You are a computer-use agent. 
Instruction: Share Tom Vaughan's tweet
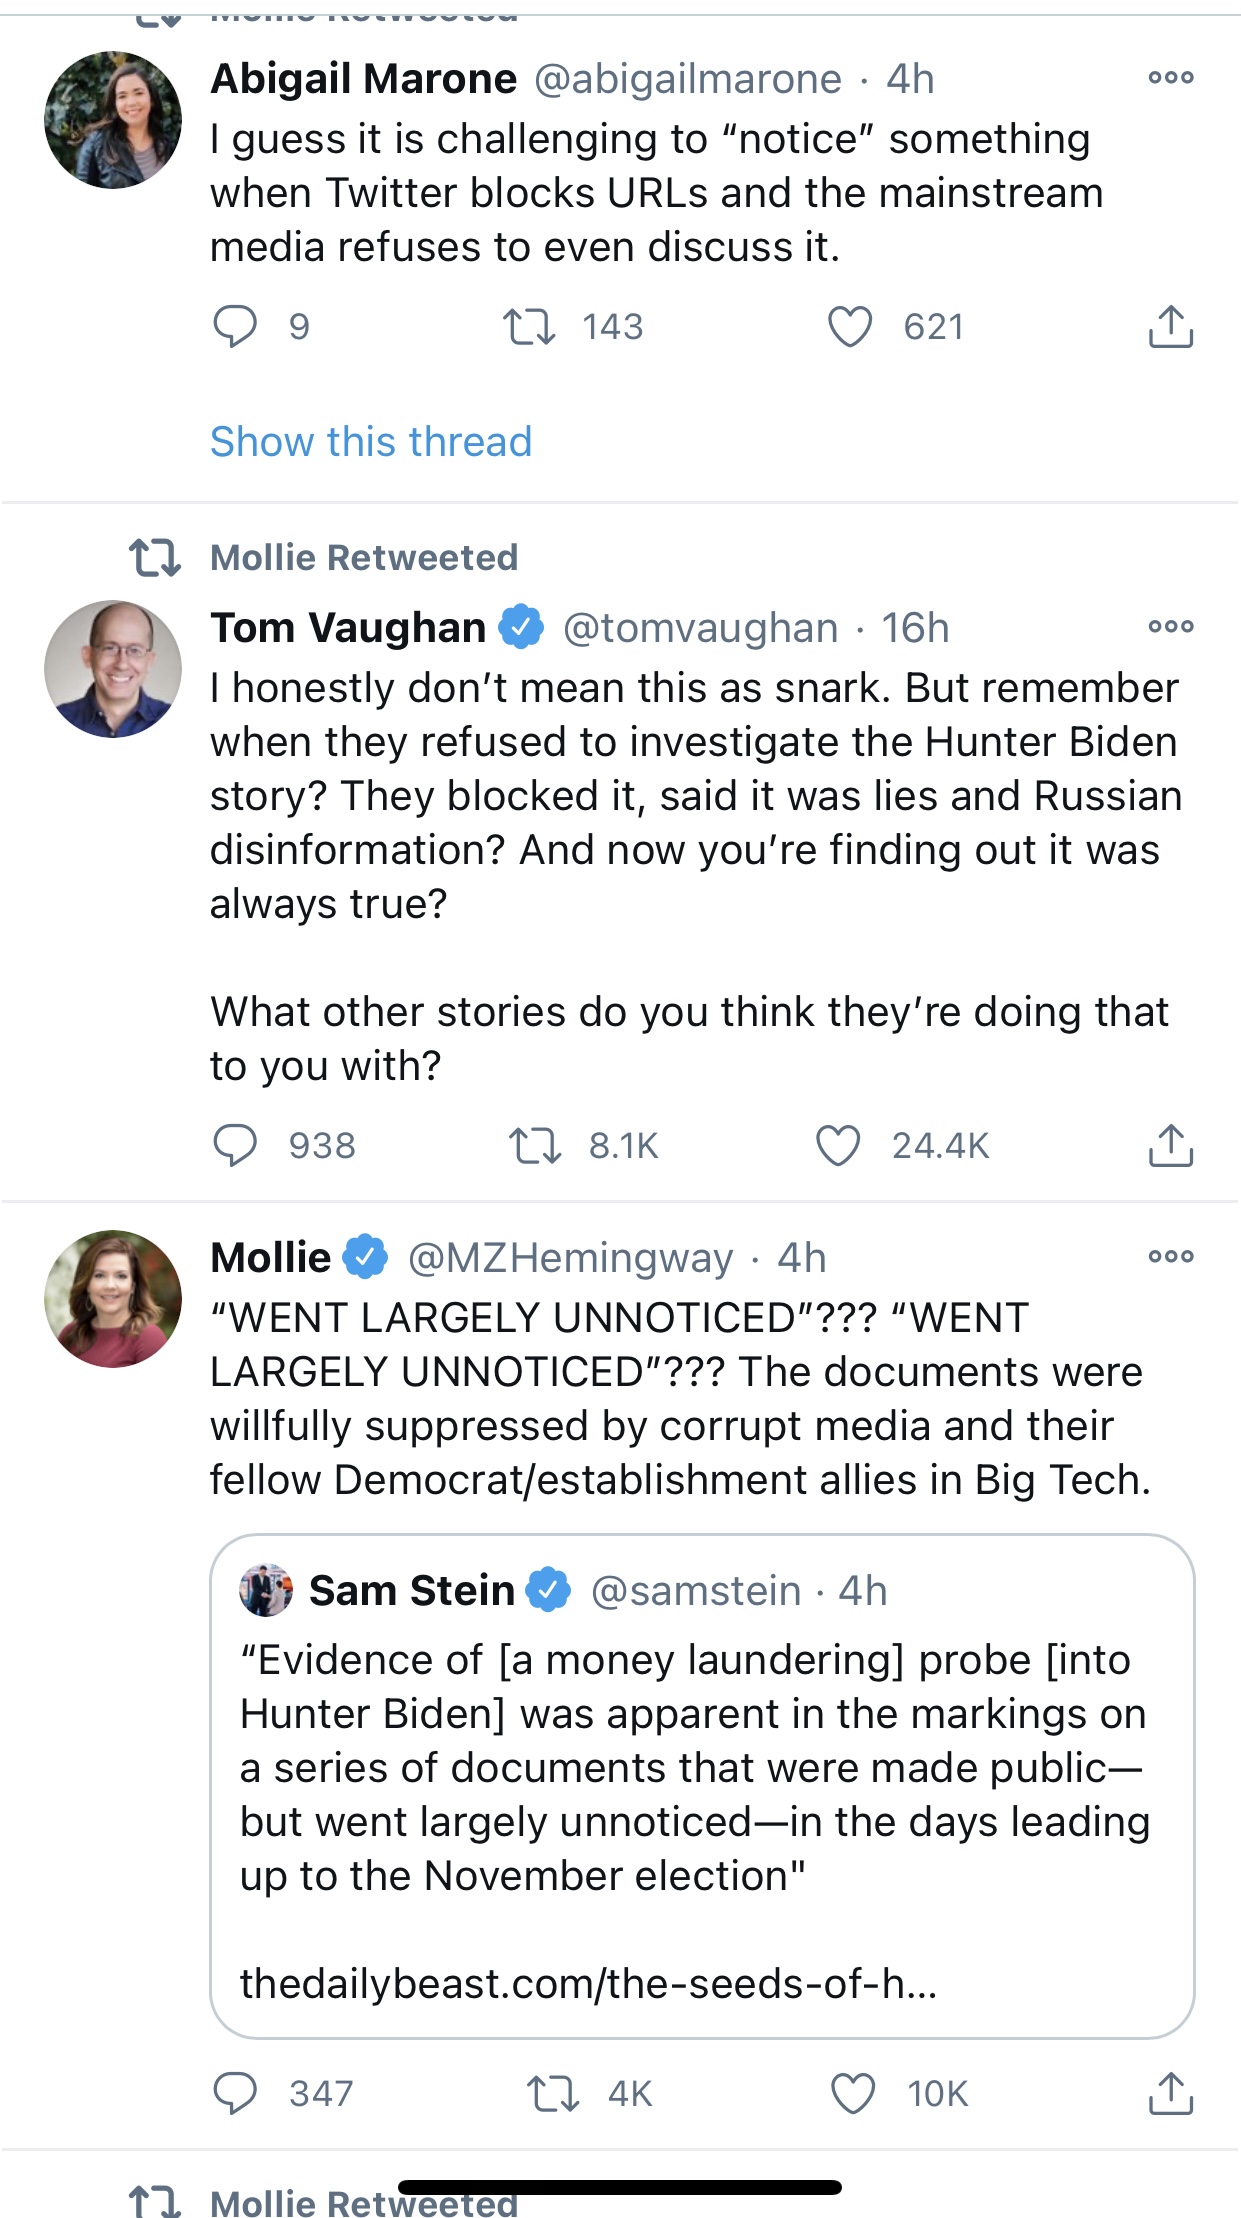(1170, 1146)
